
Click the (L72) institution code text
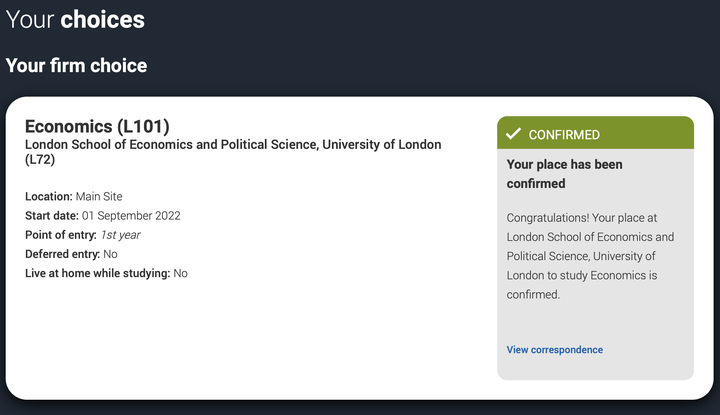click(42, 160)
